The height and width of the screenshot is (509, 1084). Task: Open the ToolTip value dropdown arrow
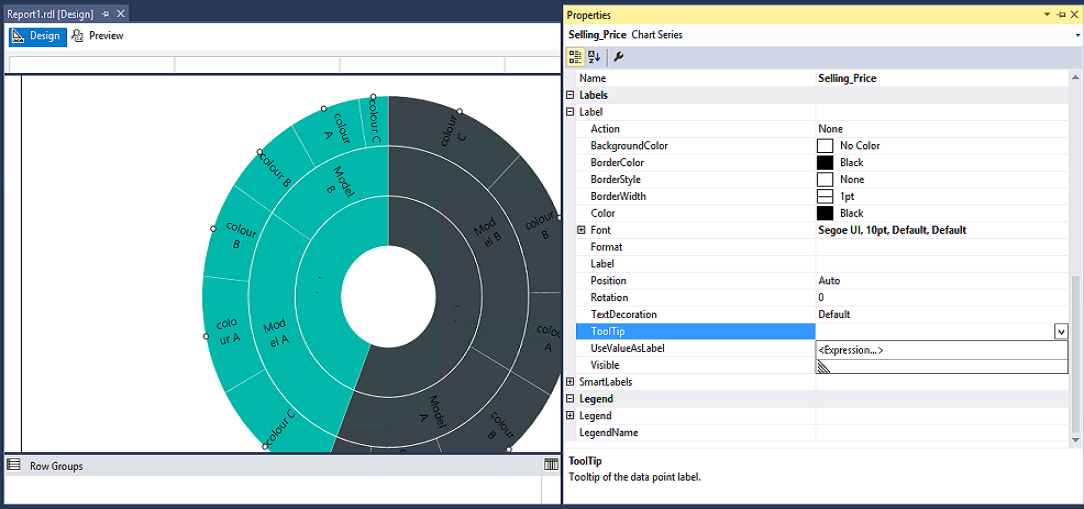tap(1060, 332)
